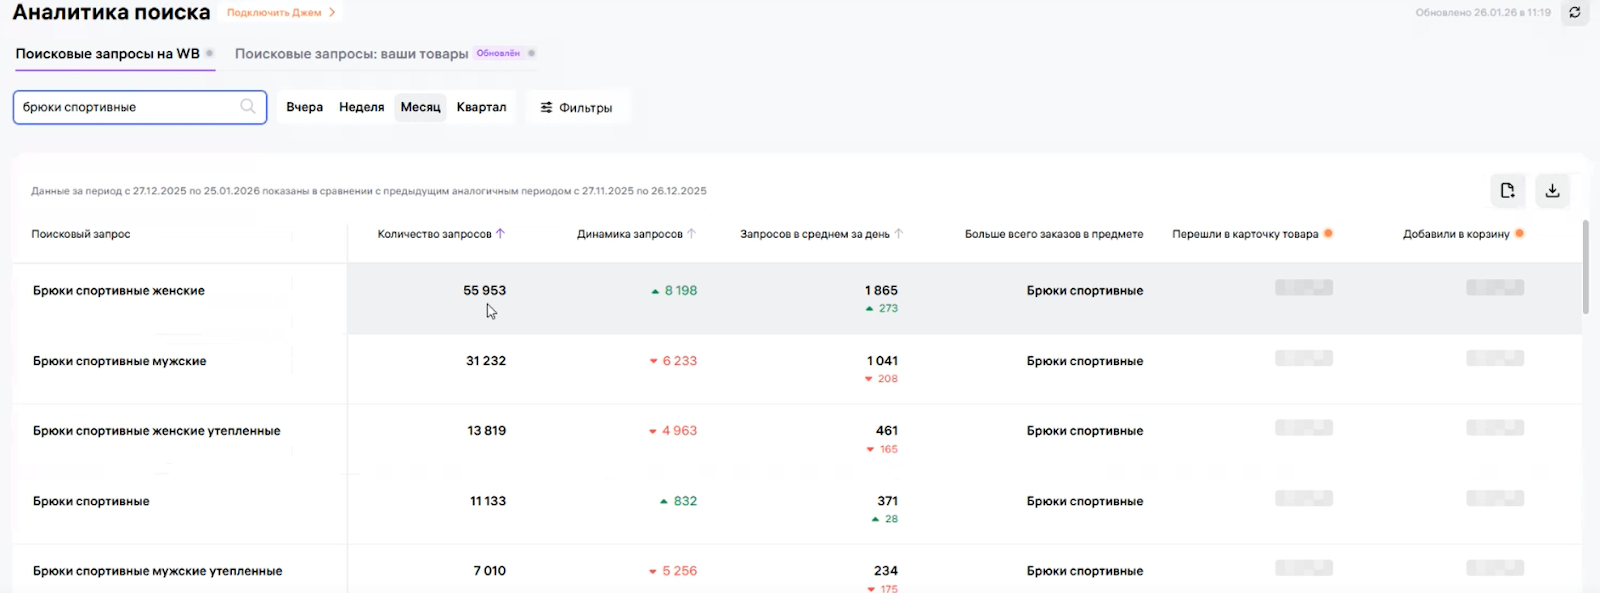The width and height of the screenshot is (1600, 593).
Task: Click orange dot beside Добавили в корзину
Action: tap(1520, 234)
